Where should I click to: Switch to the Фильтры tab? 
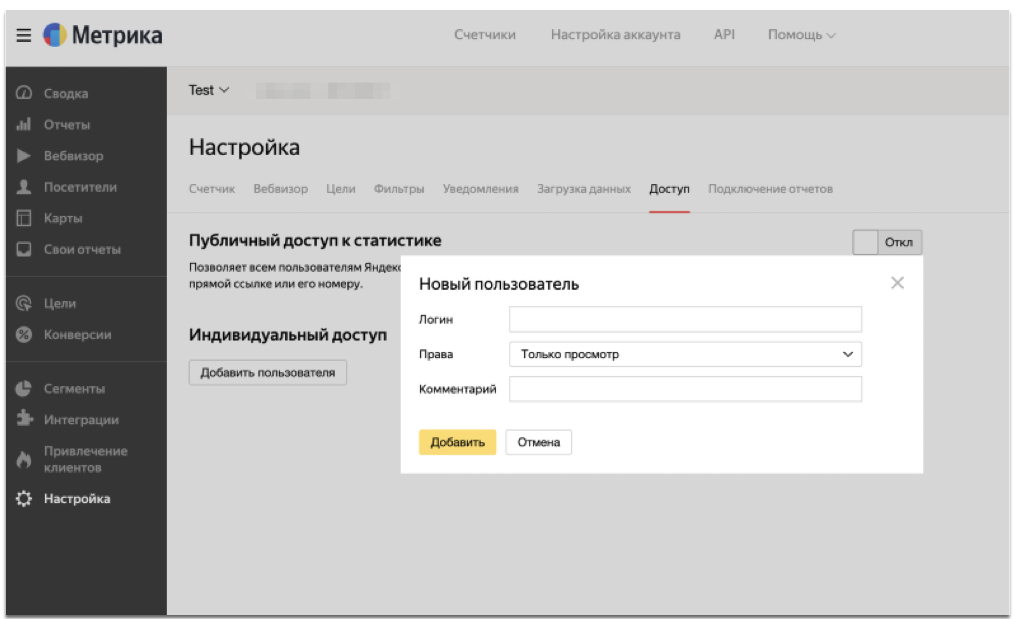(399, 189)
